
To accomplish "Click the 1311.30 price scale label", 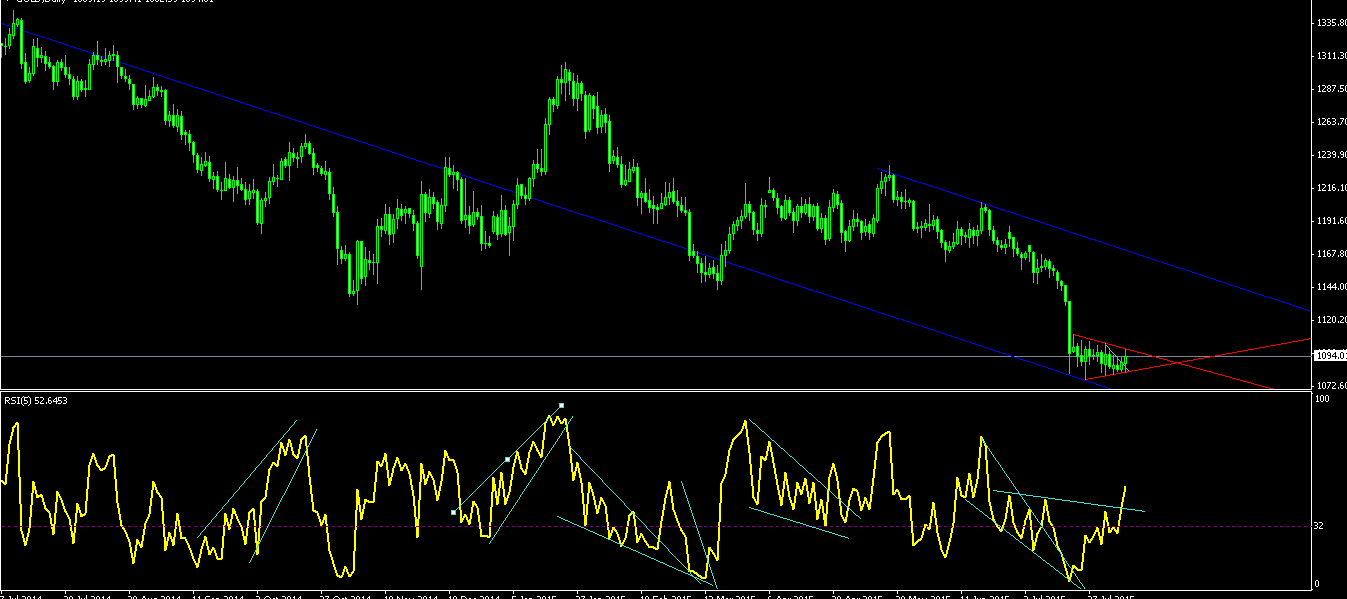I will click(1332, 56).
